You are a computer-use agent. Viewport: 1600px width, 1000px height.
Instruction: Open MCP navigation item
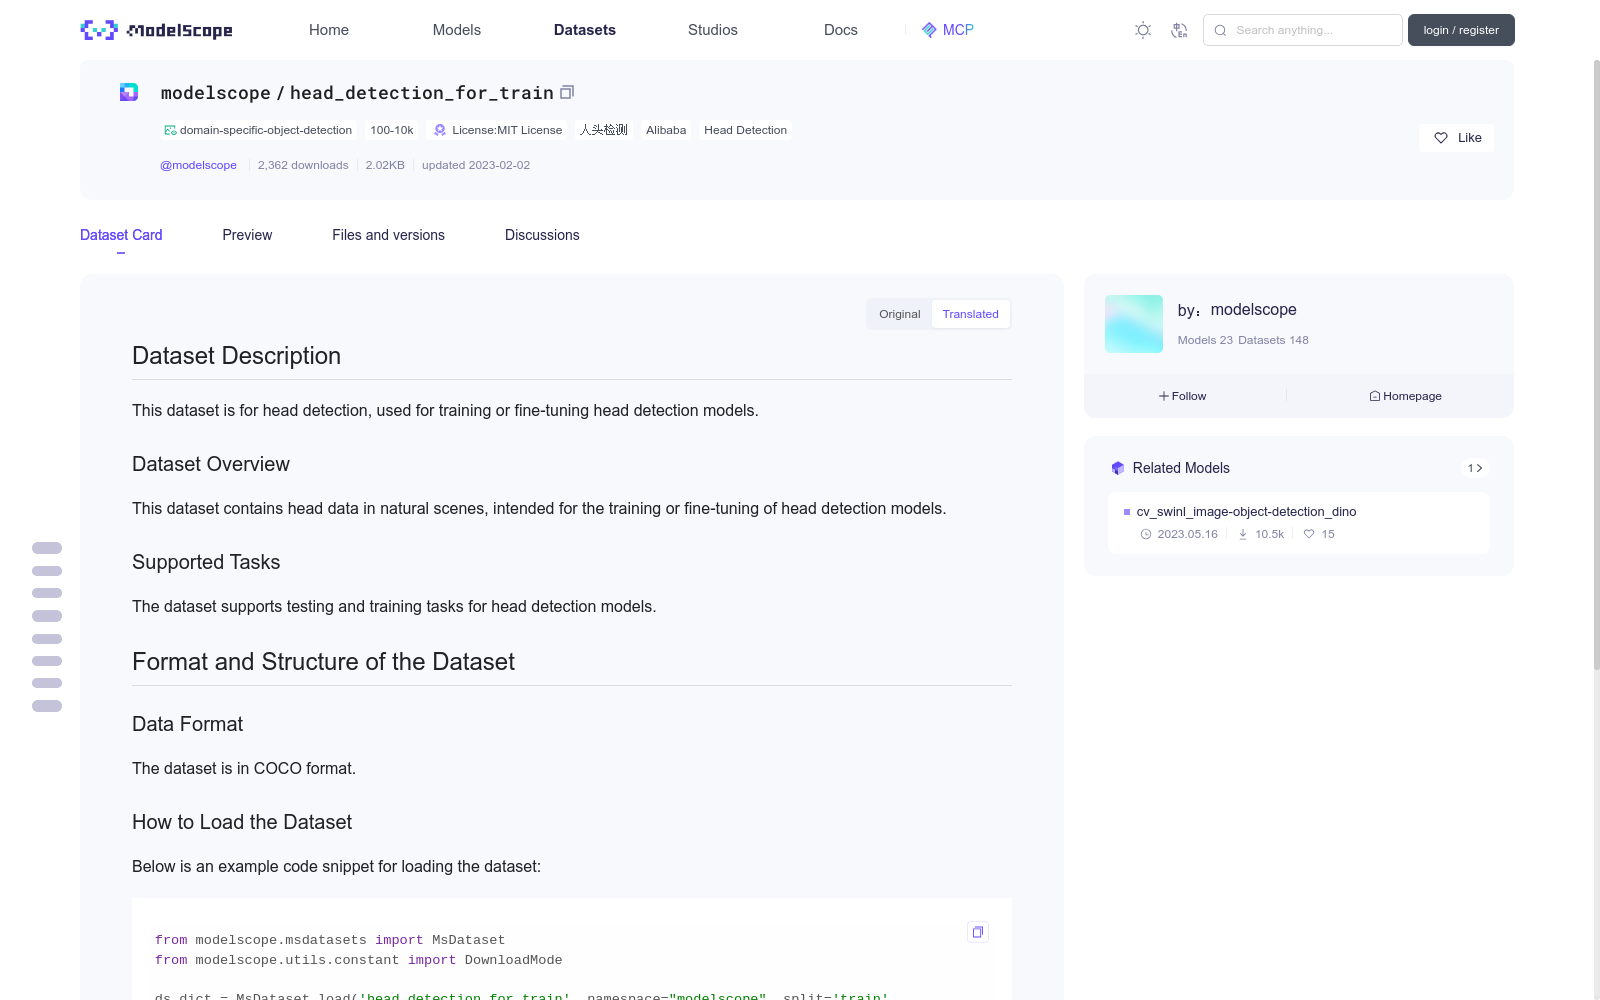coord(947,30)
